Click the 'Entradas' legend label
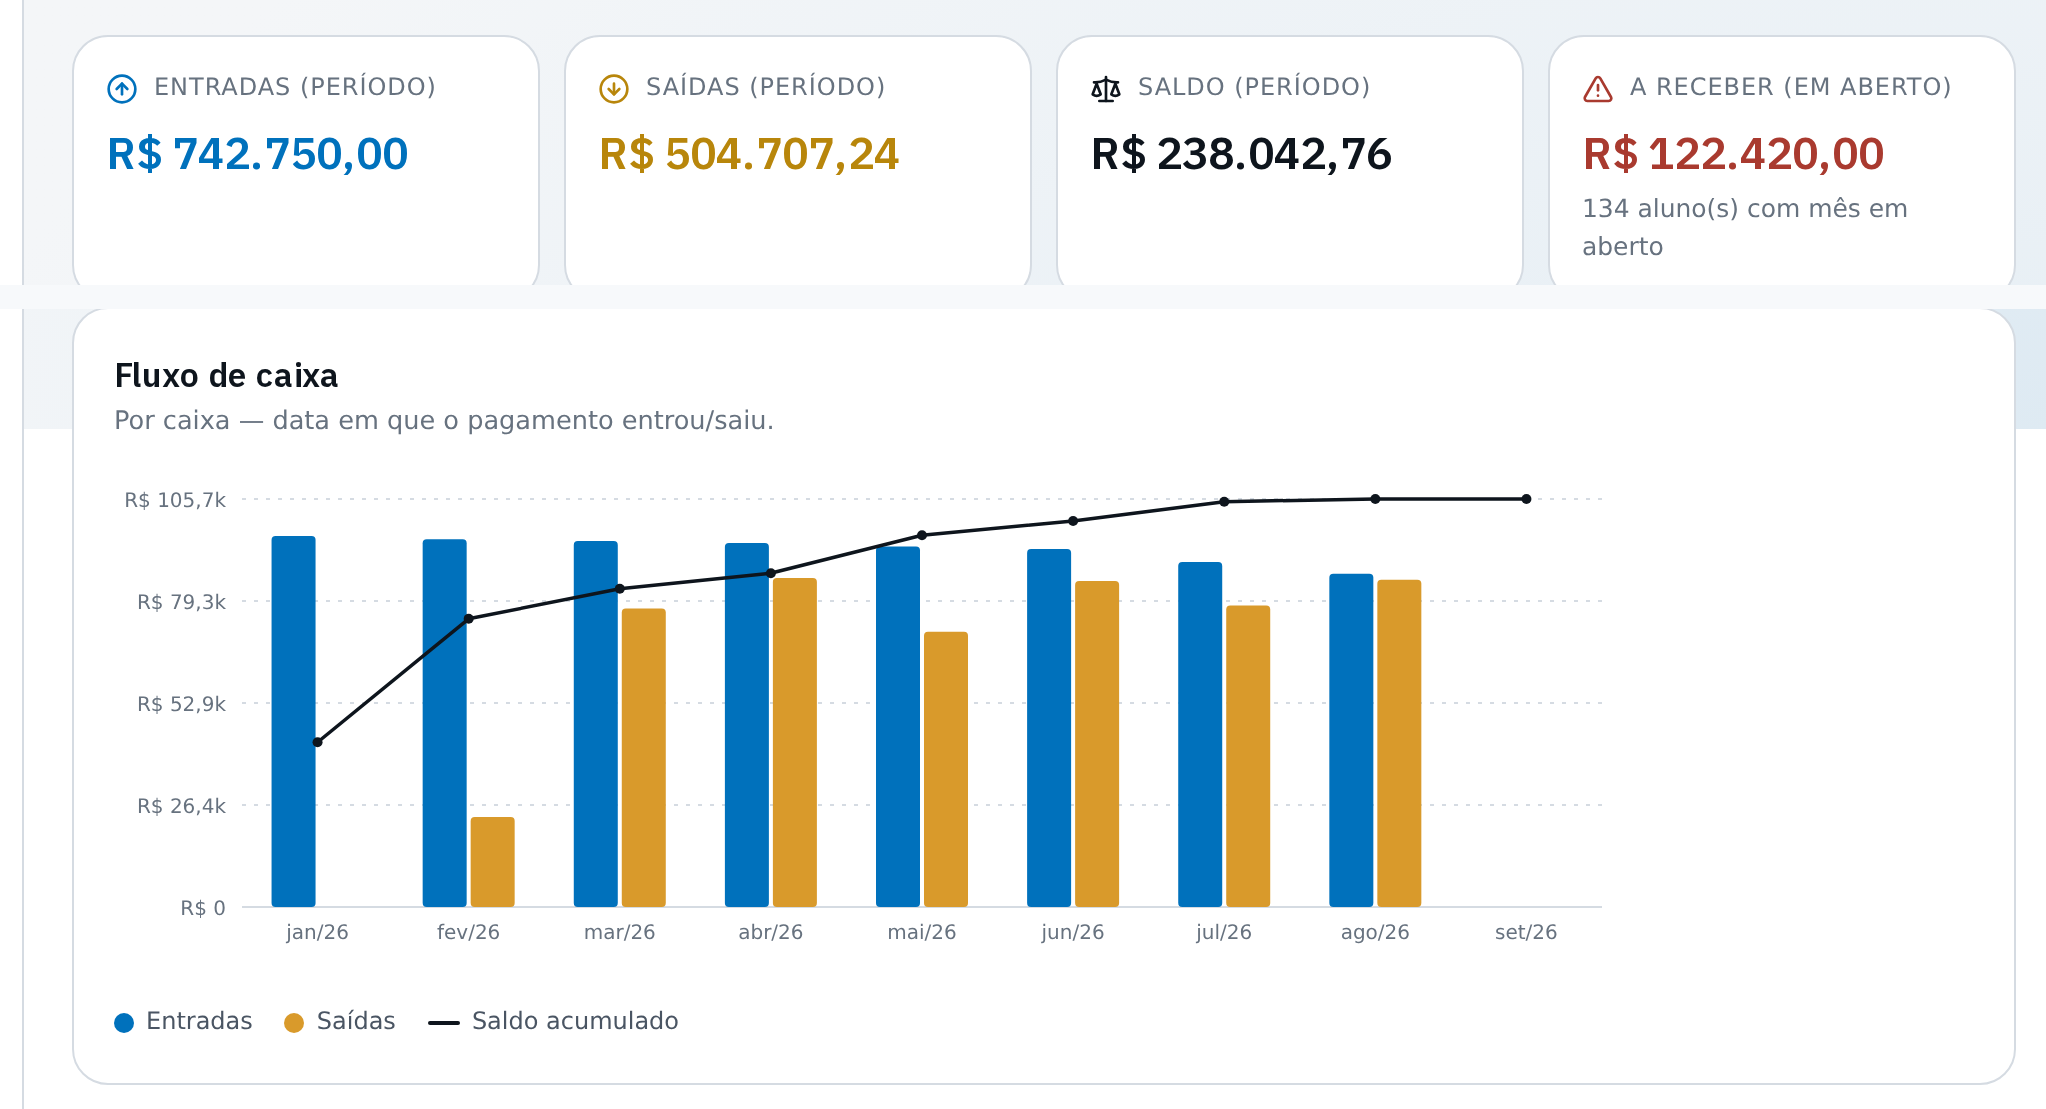 pyautogui.click(x=199, y=1021)
